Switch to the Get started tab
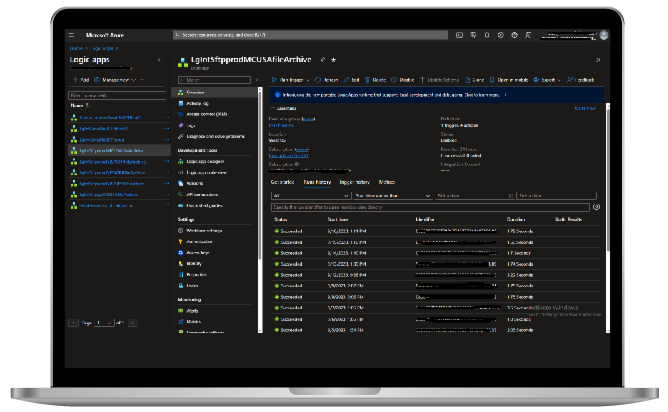 coord(282,182)
